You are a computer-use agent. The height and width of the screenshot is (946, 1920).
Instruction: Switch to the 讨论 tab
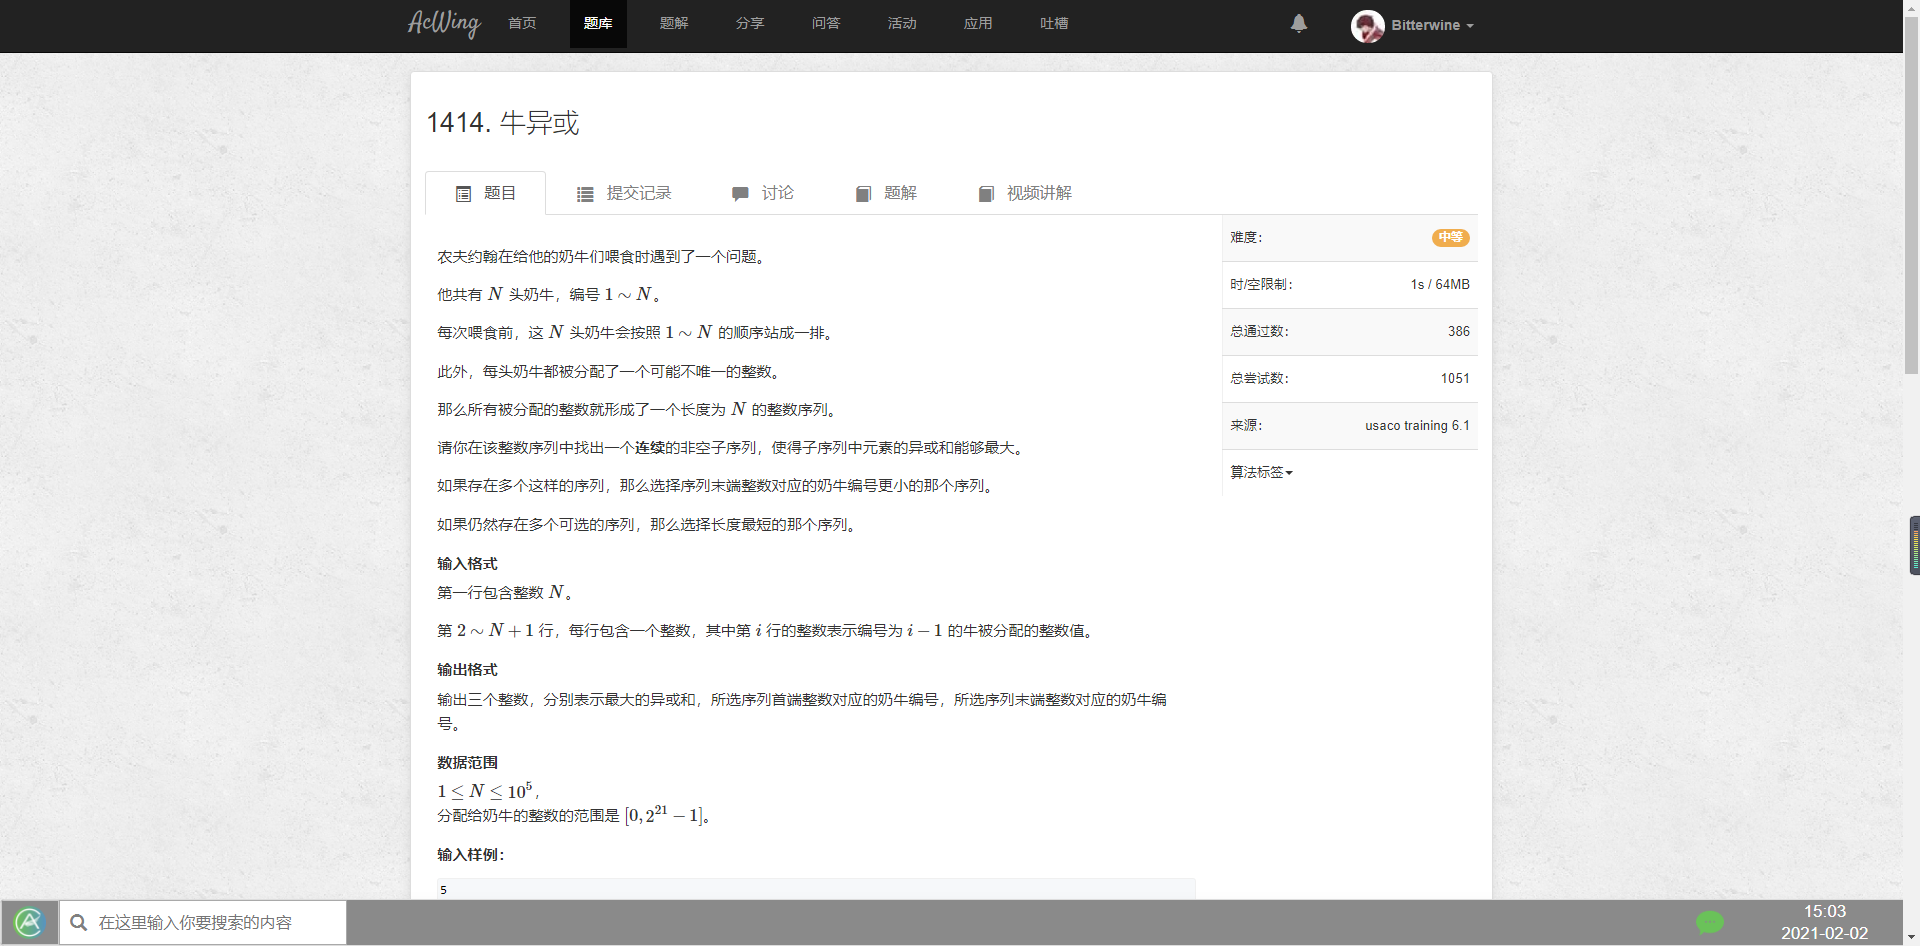pos(763,193)
